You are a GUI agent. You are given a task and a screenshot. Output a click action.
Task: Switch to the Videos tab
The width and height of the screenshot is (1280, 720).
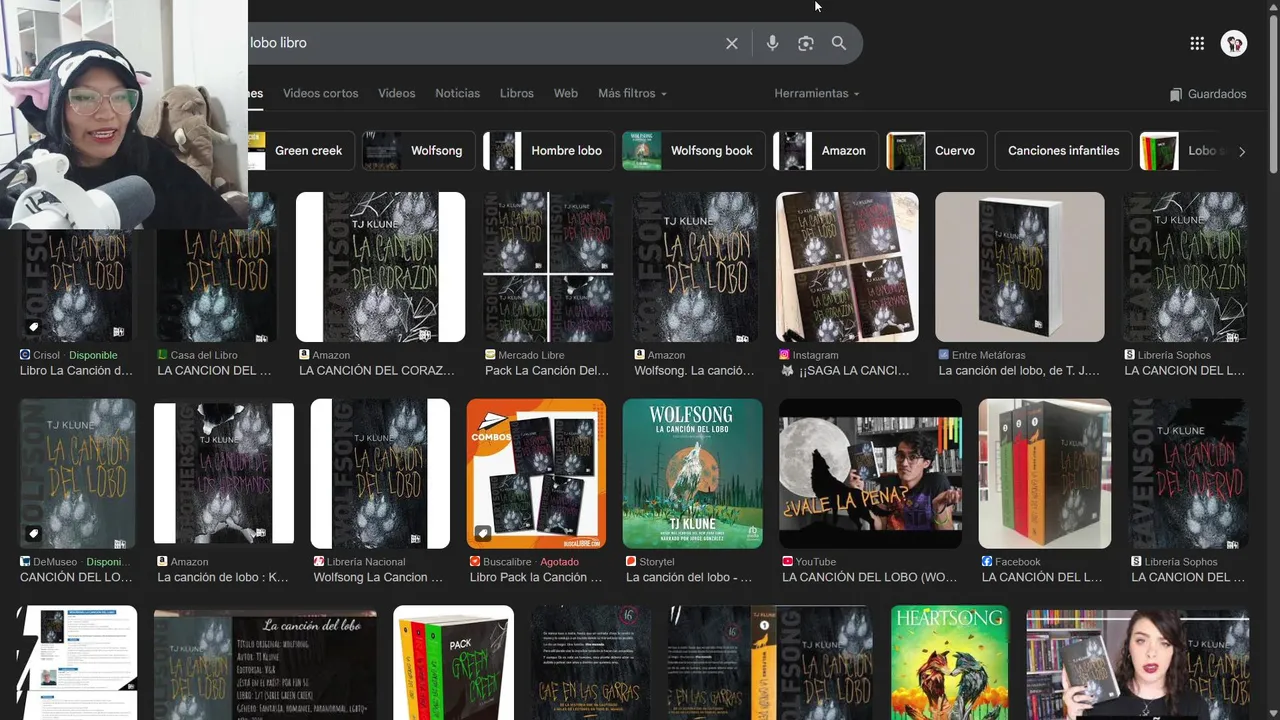(396, 93)
